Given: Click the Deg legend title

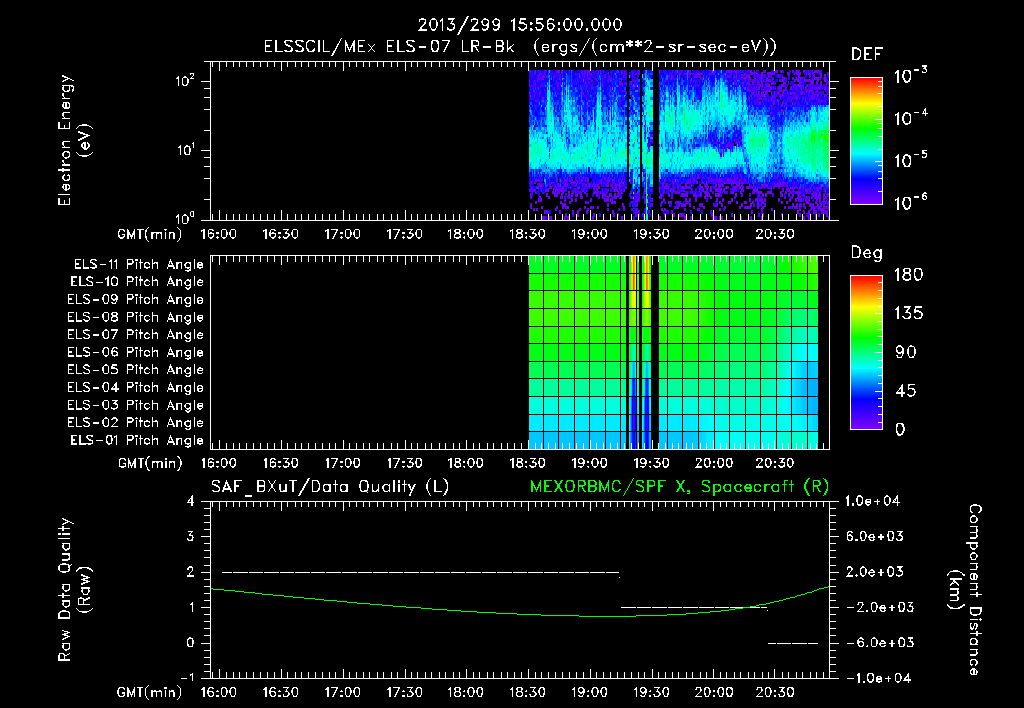Looking at the screenshot, I should click(x=867, y=253).
